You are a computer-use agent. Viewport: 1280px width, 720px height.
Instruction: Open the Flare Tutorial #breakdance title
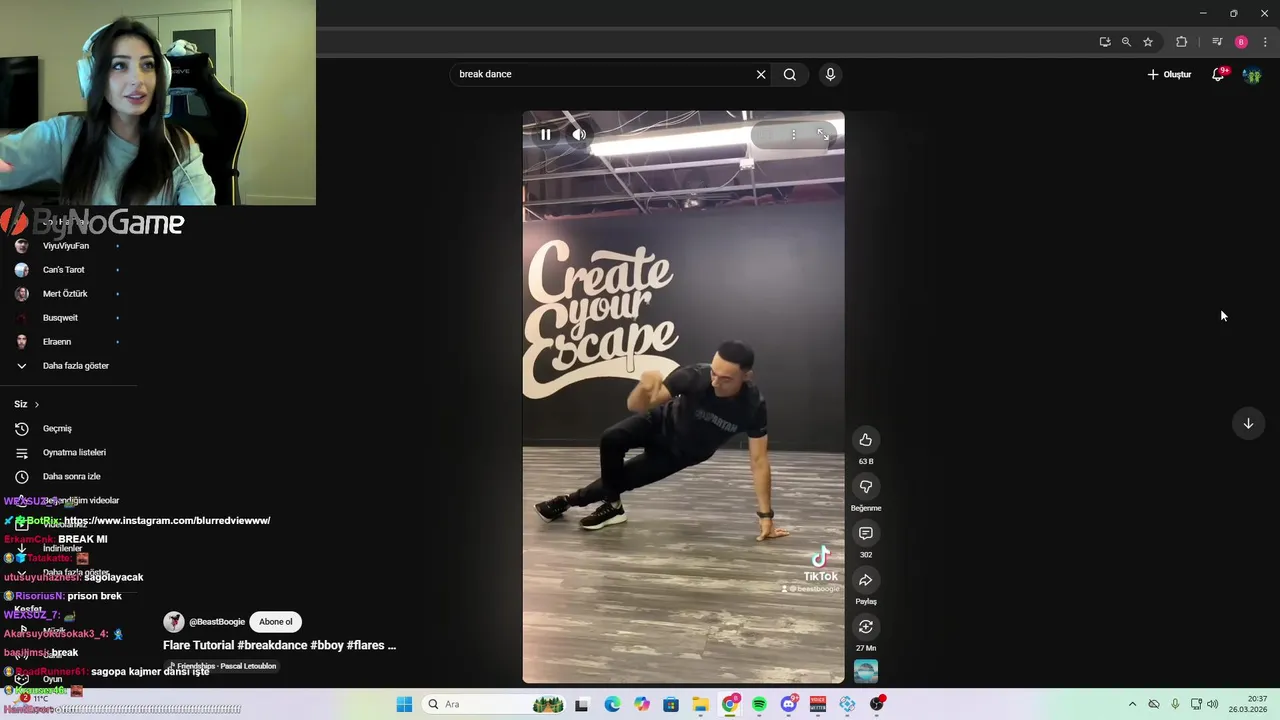(280, 646)
